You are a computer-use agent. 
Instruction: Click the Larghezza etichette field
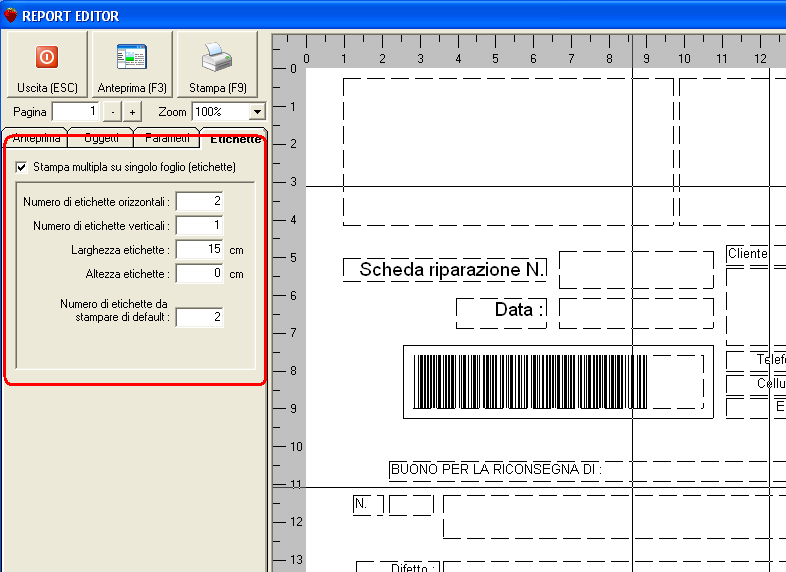tap(200, 249)
